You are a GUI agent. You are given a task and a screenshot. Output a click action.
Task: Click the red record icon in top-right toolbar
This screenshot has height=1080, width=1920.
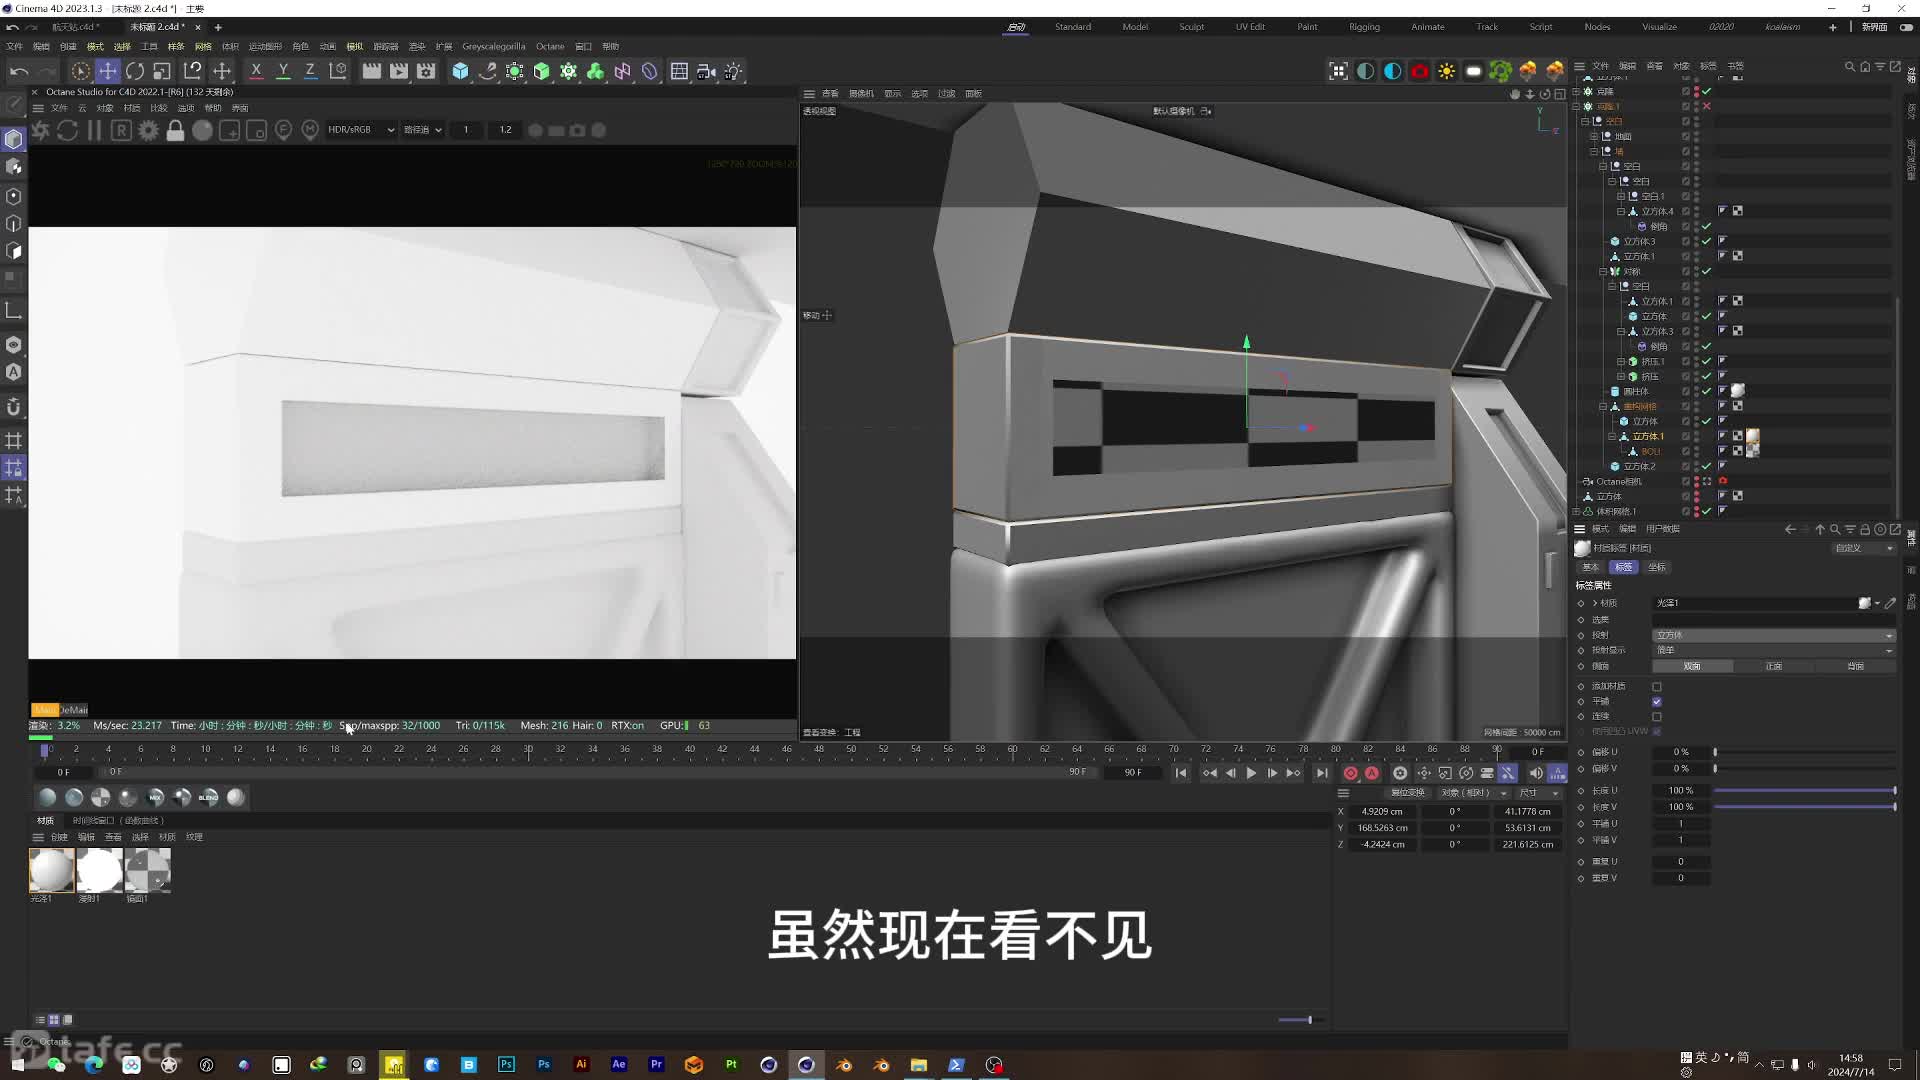(x=1419, y=71)
